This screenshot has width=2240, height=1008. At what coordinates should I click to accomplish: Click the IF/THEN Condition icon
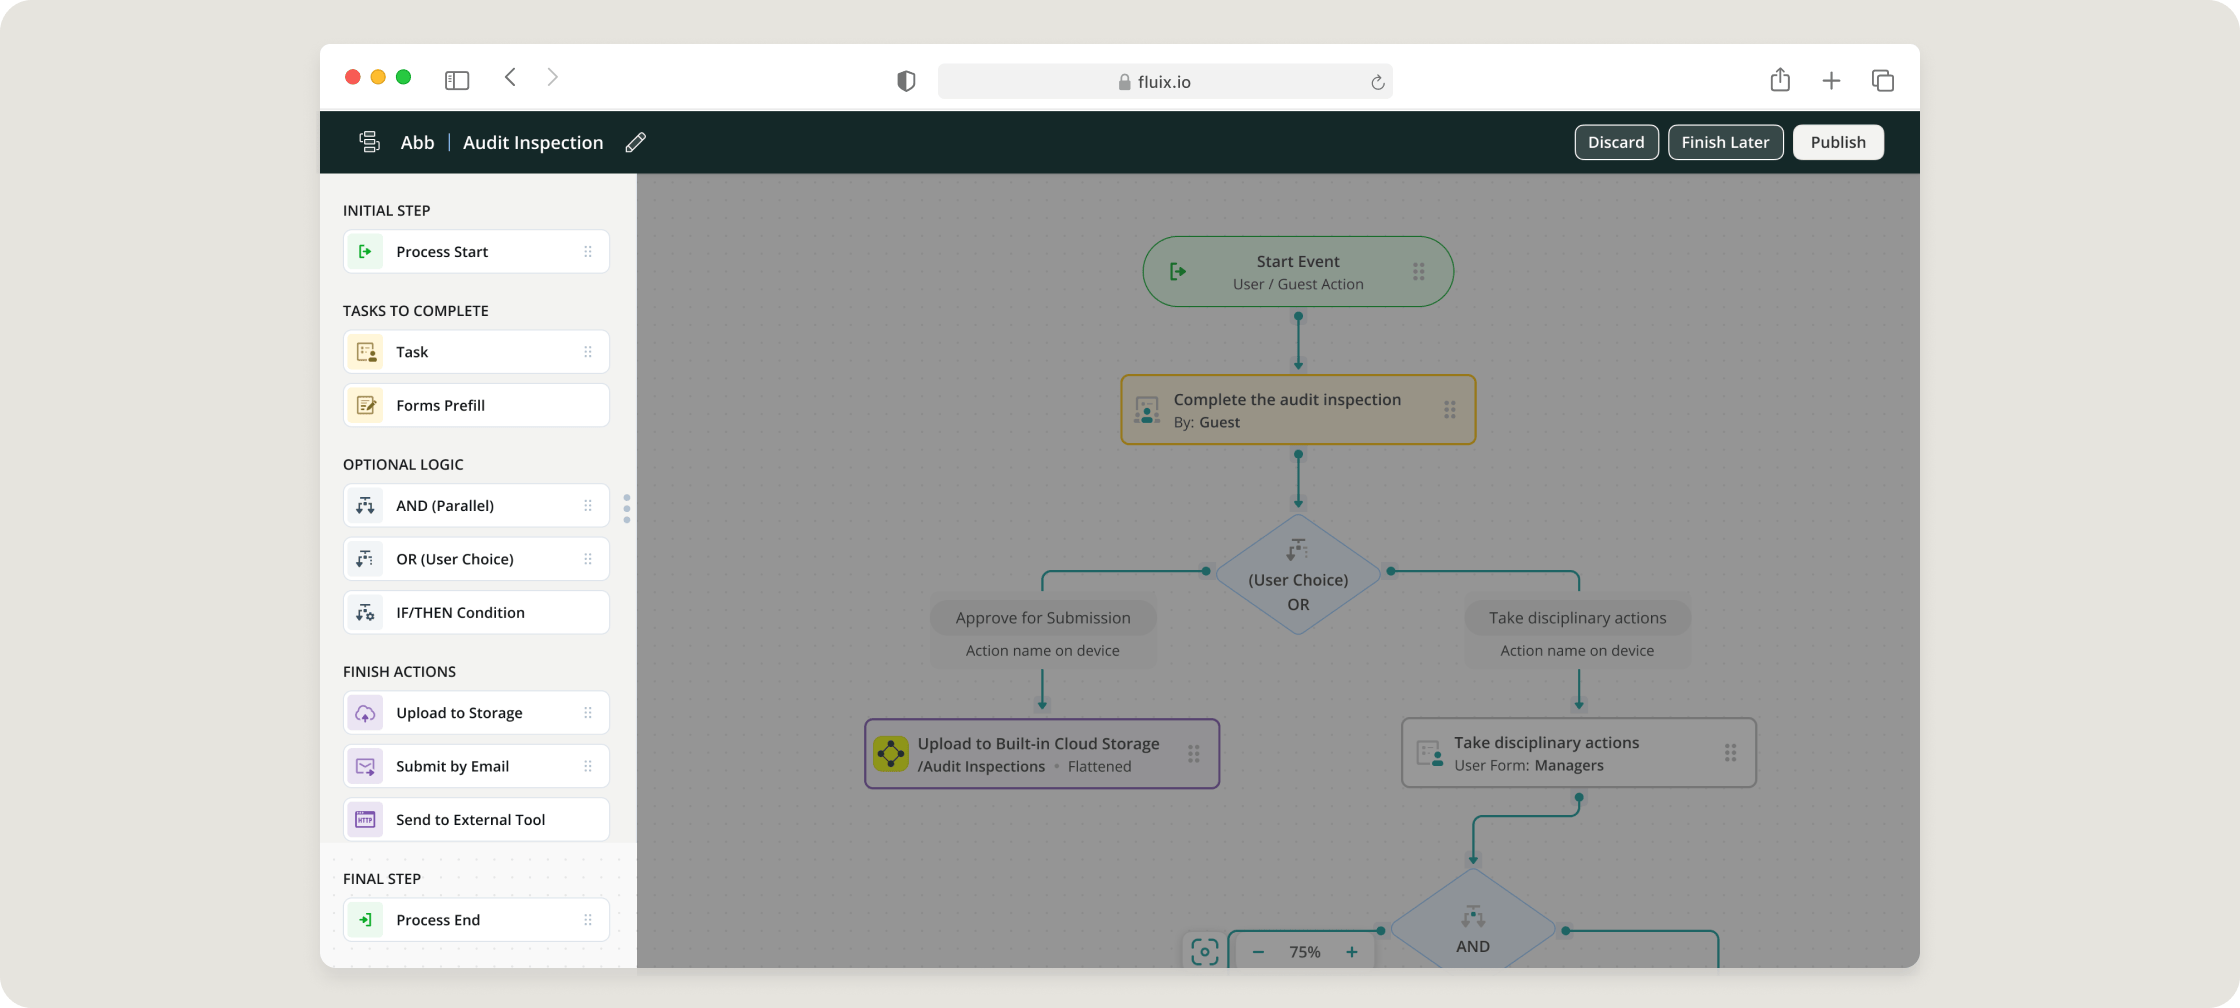[365, 613]
